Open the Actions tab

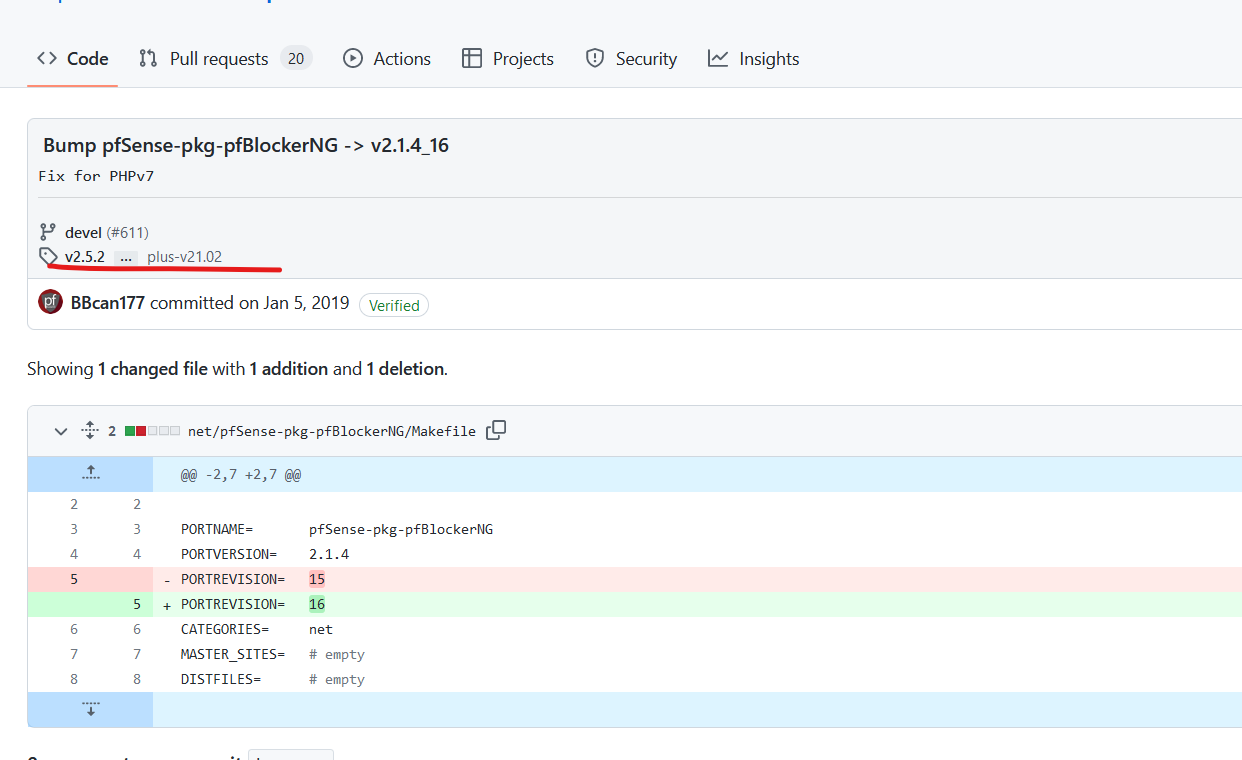click(x=387, y=59)
